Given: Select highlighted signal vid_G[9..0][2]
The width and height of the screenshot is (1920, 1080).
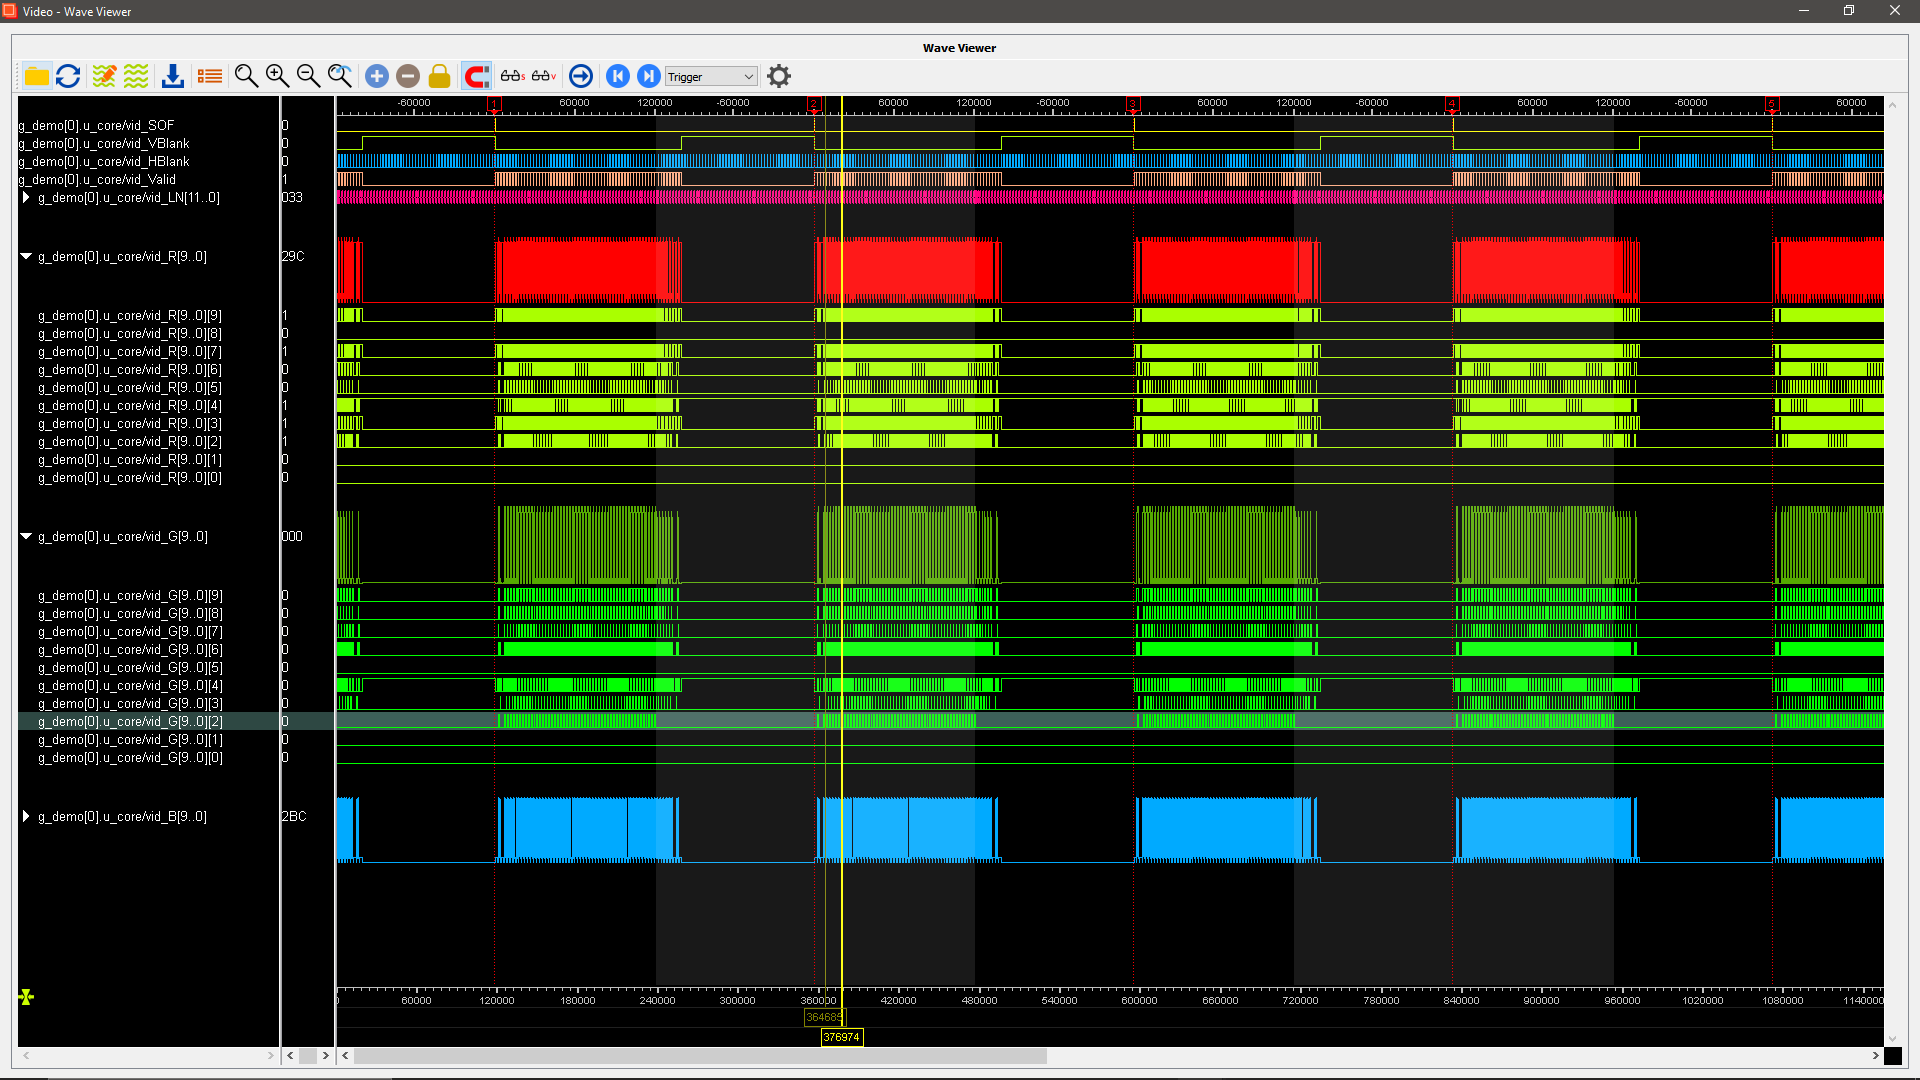Looking at the screenshot, I should (130, 722).
